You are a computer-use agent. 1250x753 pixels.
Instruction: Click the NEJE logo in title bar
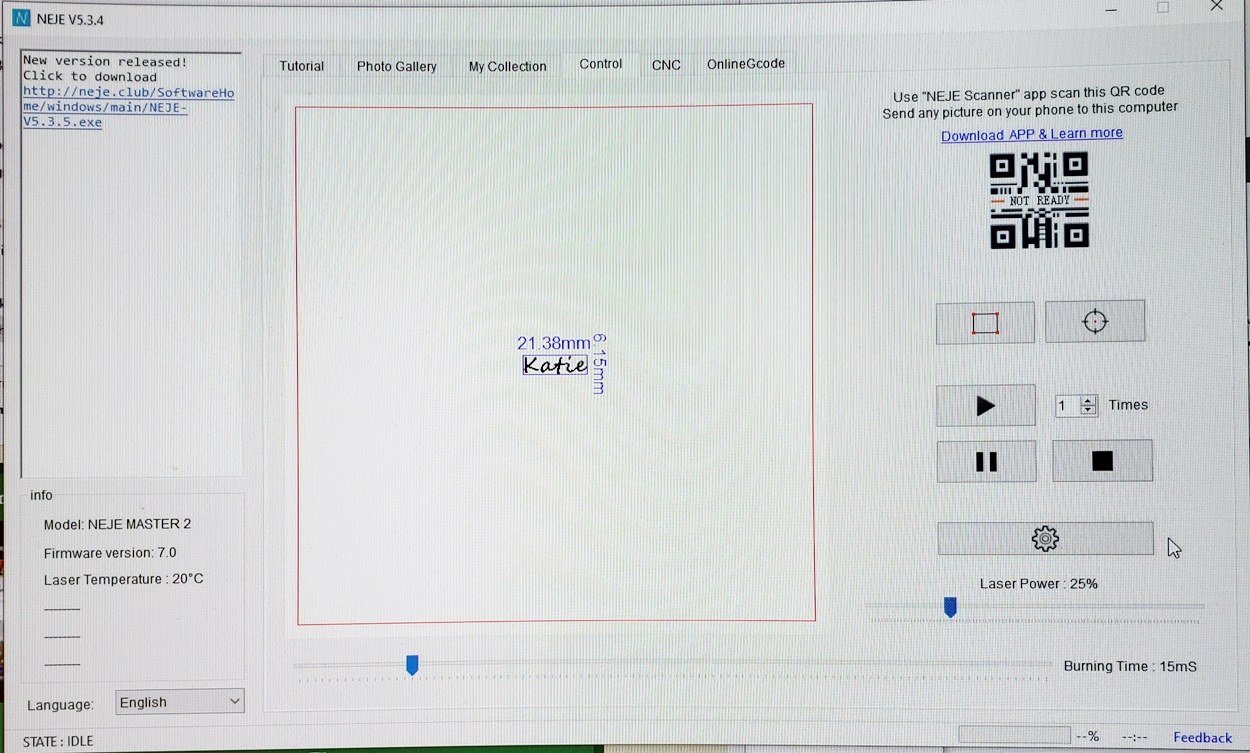(x=22, y=19)
